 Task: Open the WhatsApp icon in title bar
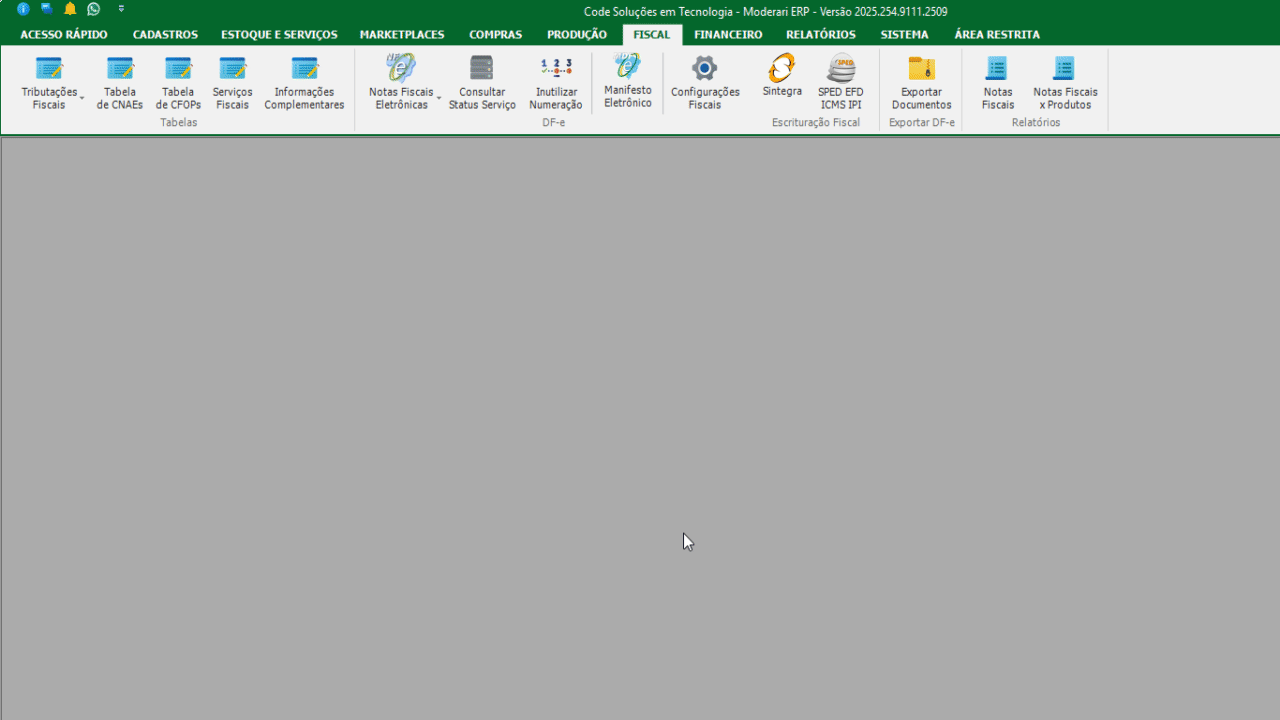coord(94,9)
